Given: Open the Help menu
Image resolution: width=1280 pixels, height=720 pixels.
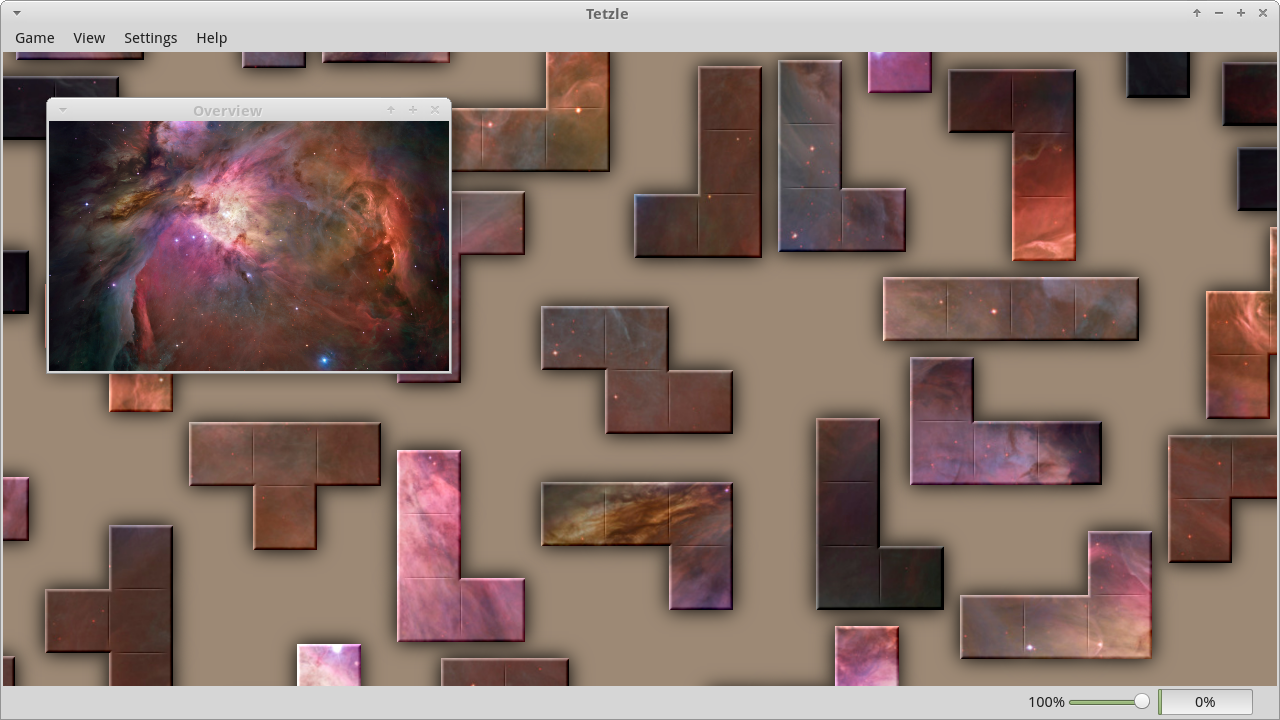Looking at the screenshot, I should tap(211, 38).
